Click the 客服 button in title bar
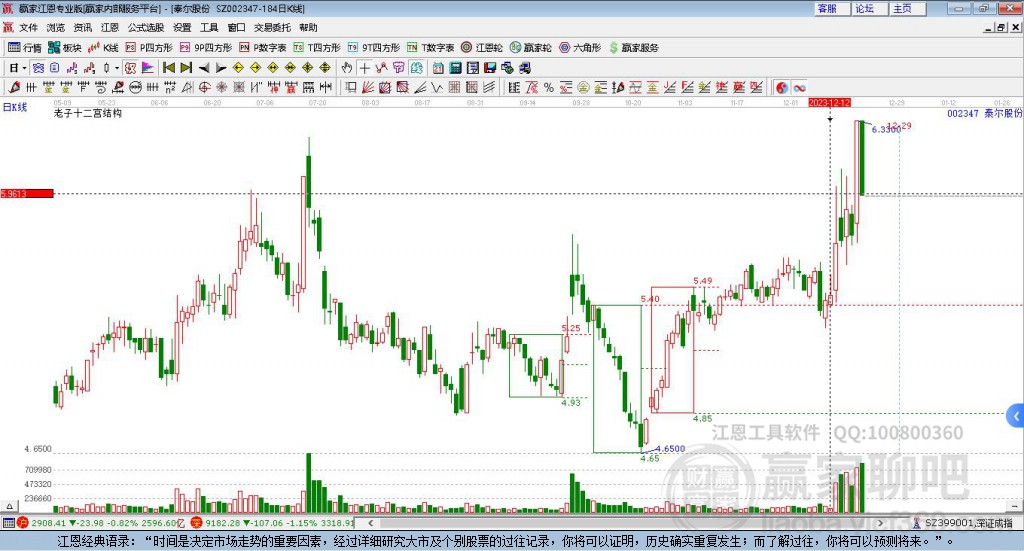Screen dimensions: 1024x551 (827, 8)
